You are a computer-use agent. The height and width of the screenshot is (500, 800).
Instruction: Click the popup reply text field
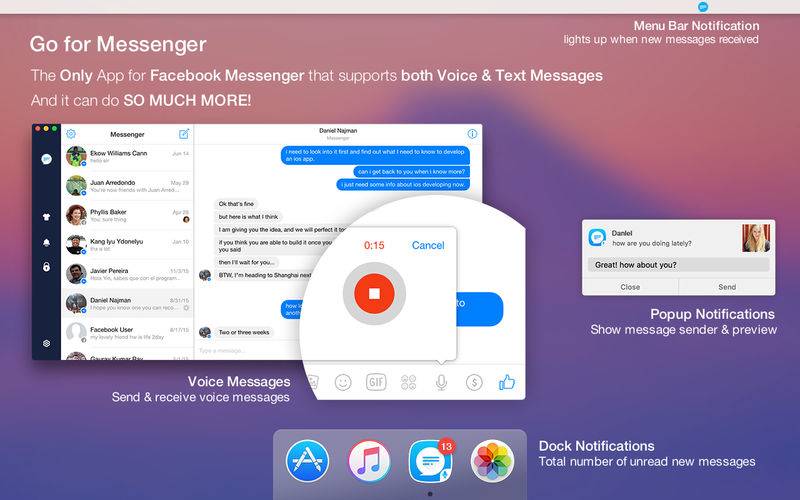(x=679, y=265)
